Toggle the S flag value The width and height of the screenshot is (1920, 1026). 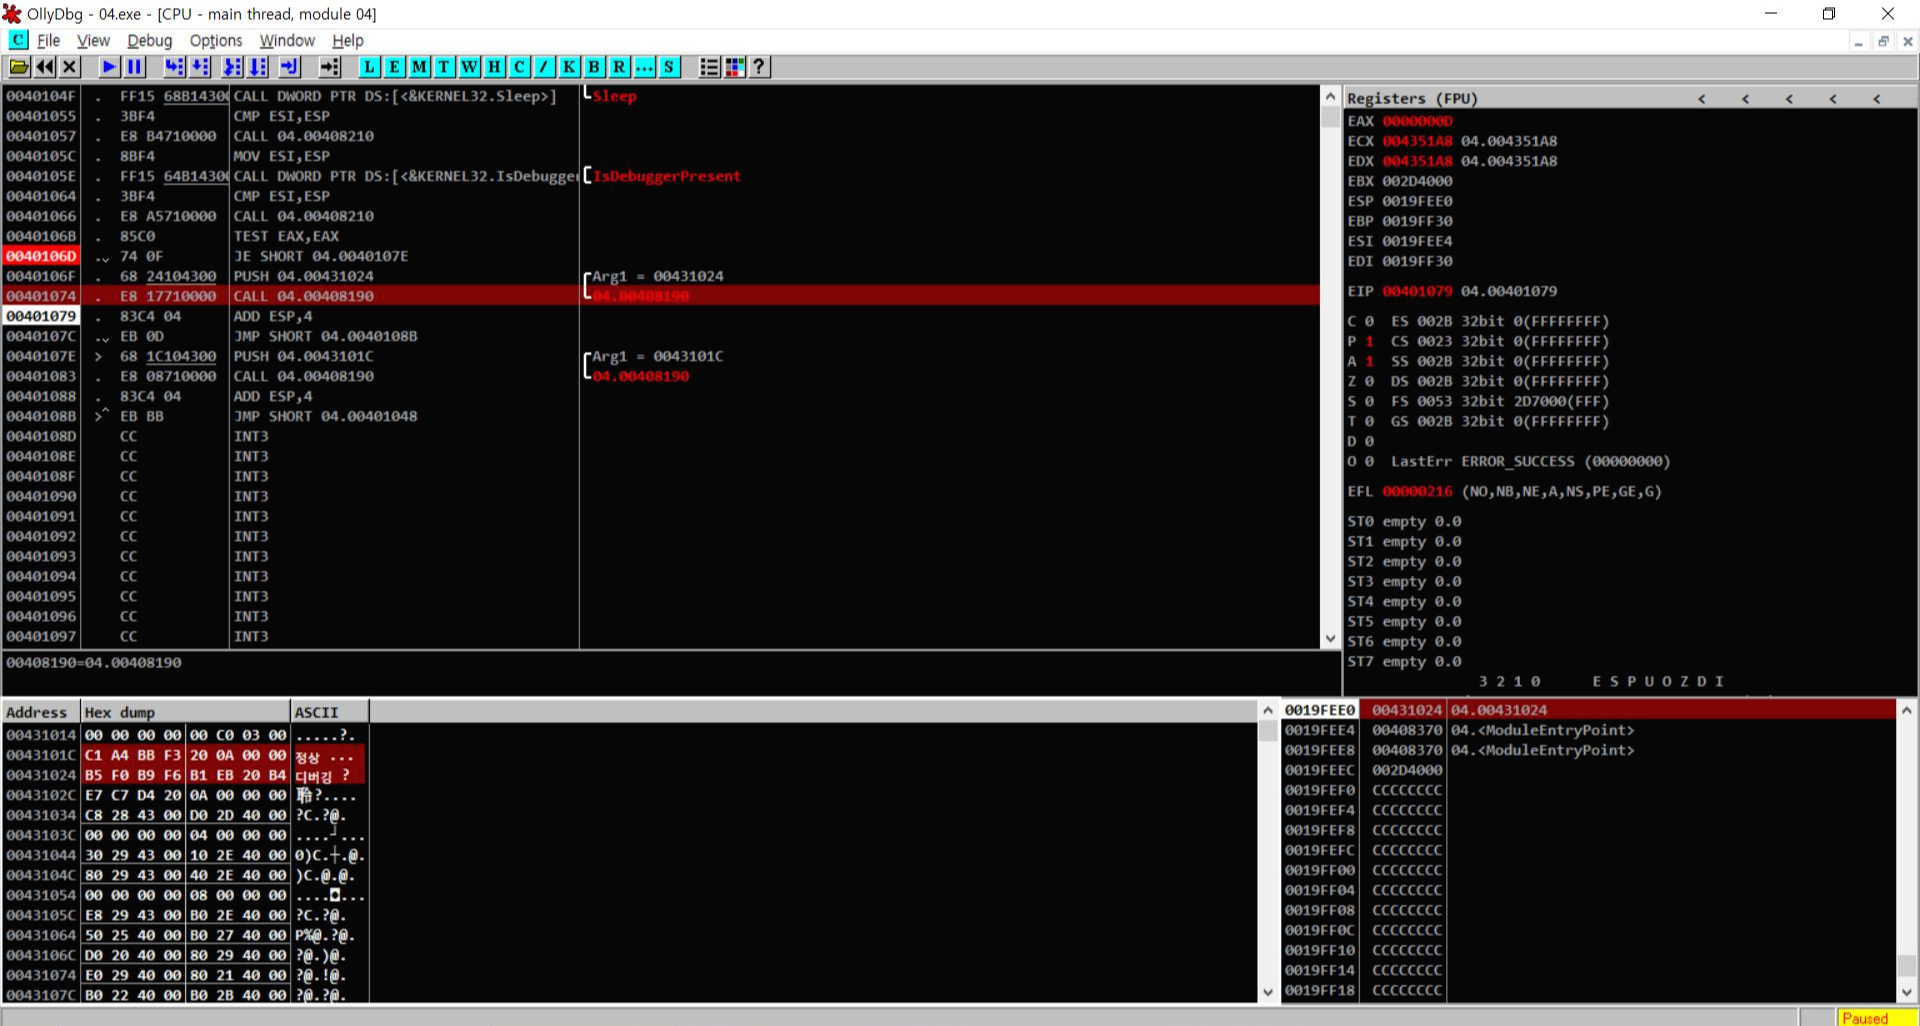click(1369, 401)
